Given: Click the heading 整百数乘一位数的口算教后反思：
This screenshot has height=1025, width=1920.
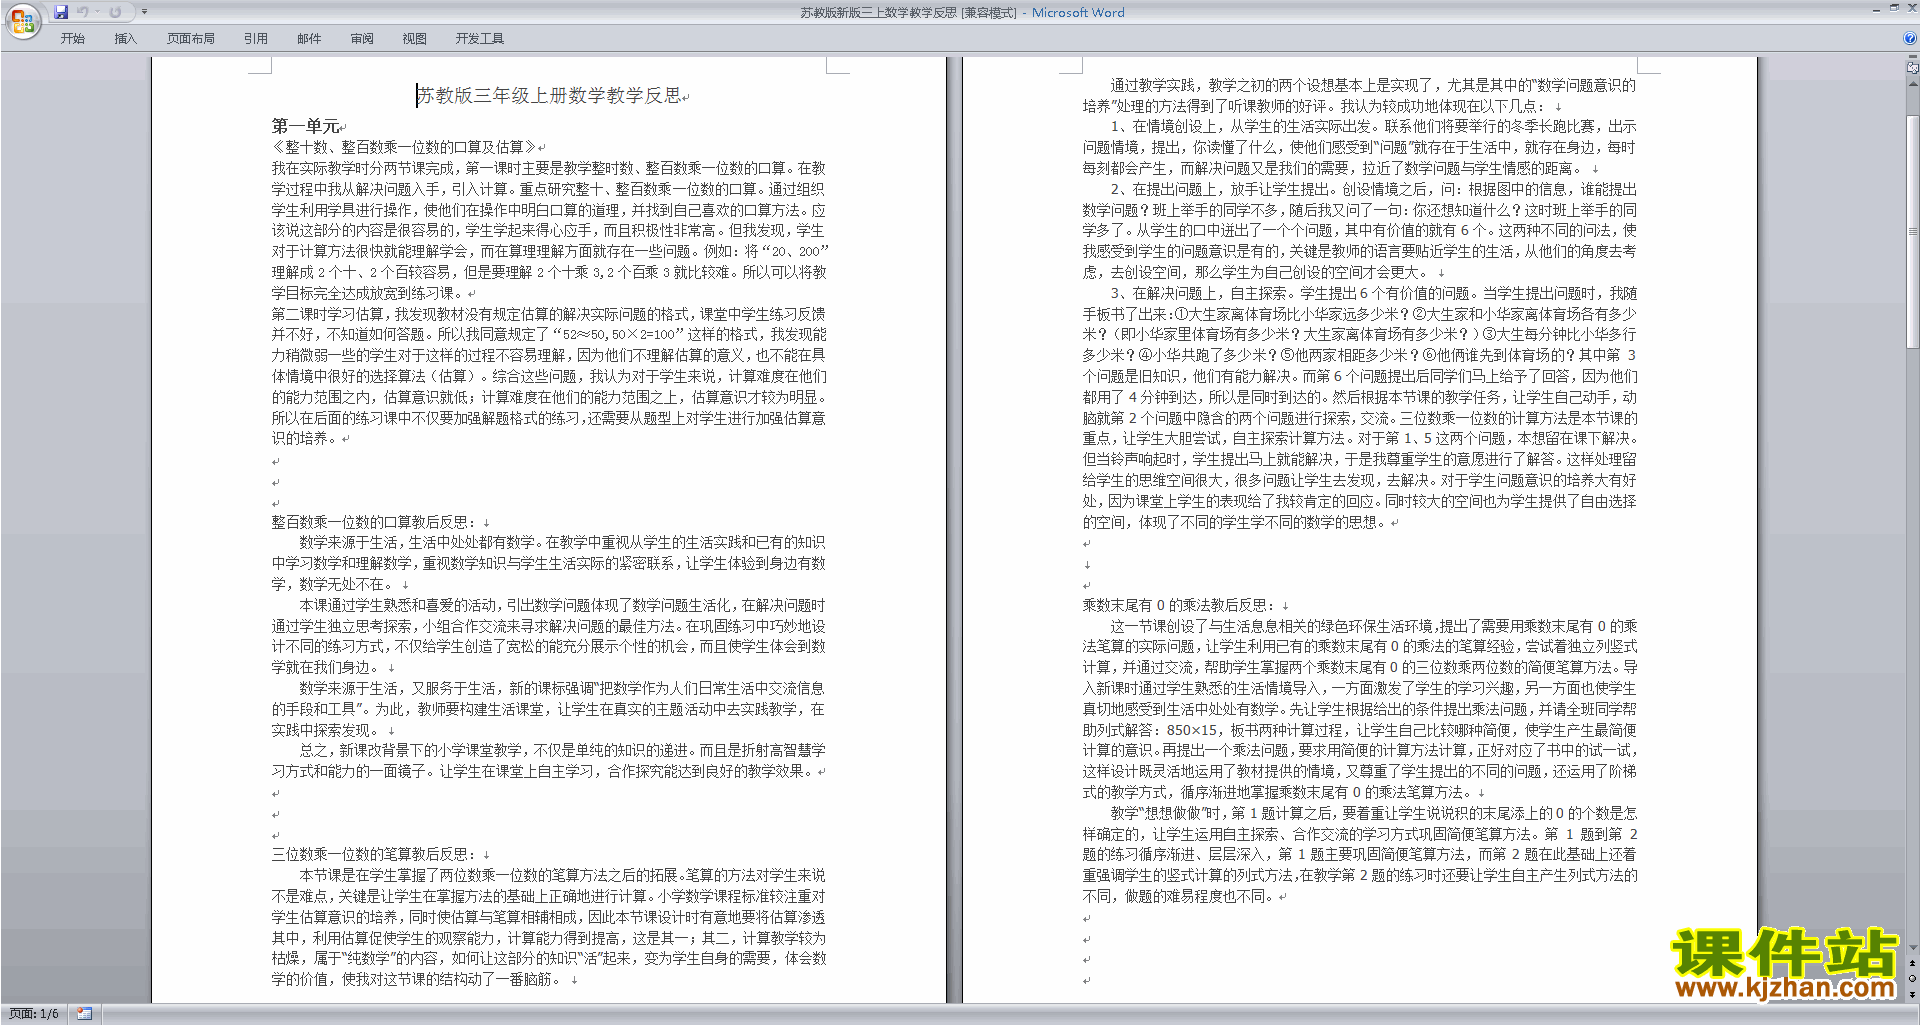Looking at the screenshot, I should (x=375, y=522).
